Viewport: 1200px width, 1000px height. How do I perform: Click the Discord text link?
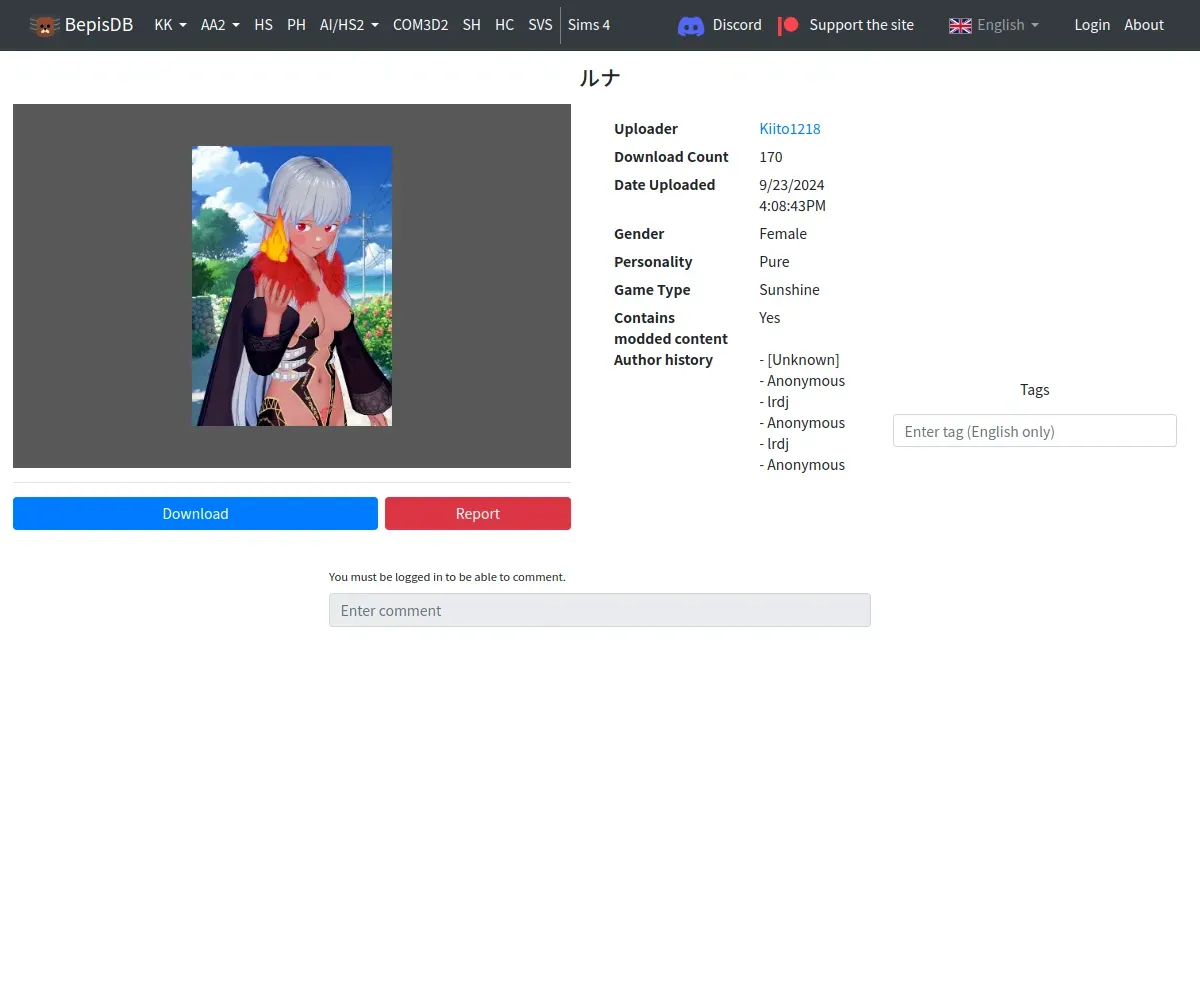737,25
